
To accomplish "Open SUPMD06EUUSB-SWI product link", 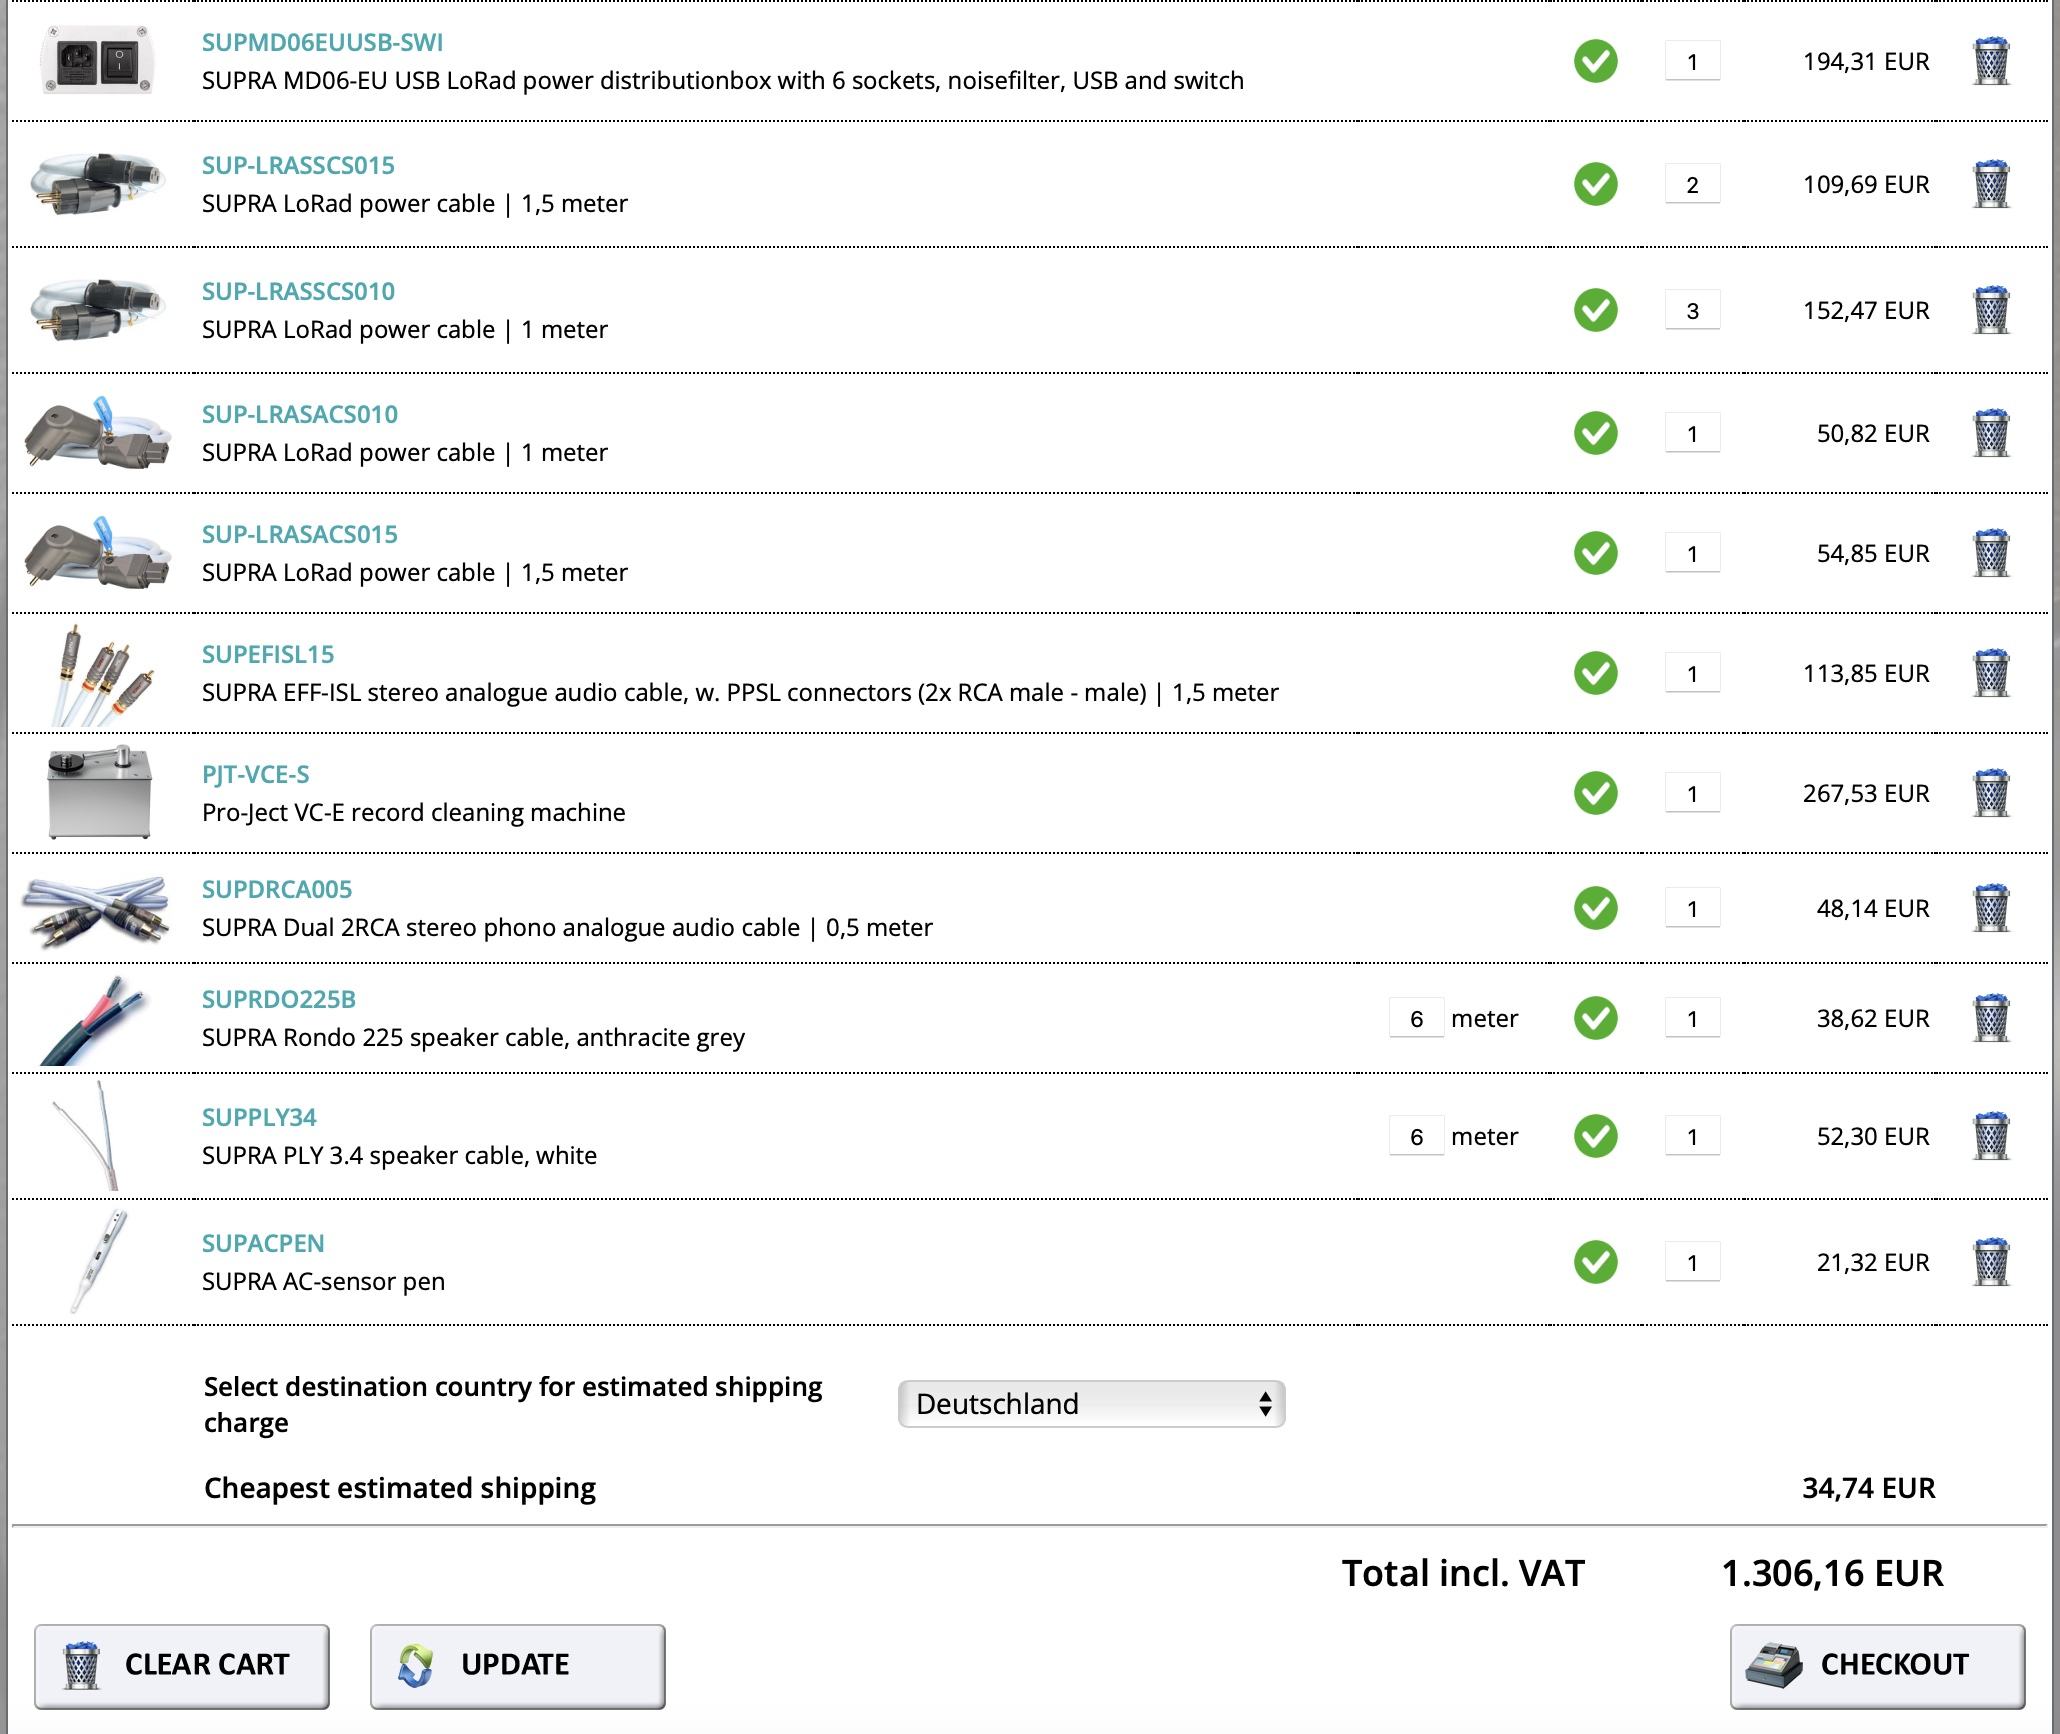I will [x=322, y=42].
